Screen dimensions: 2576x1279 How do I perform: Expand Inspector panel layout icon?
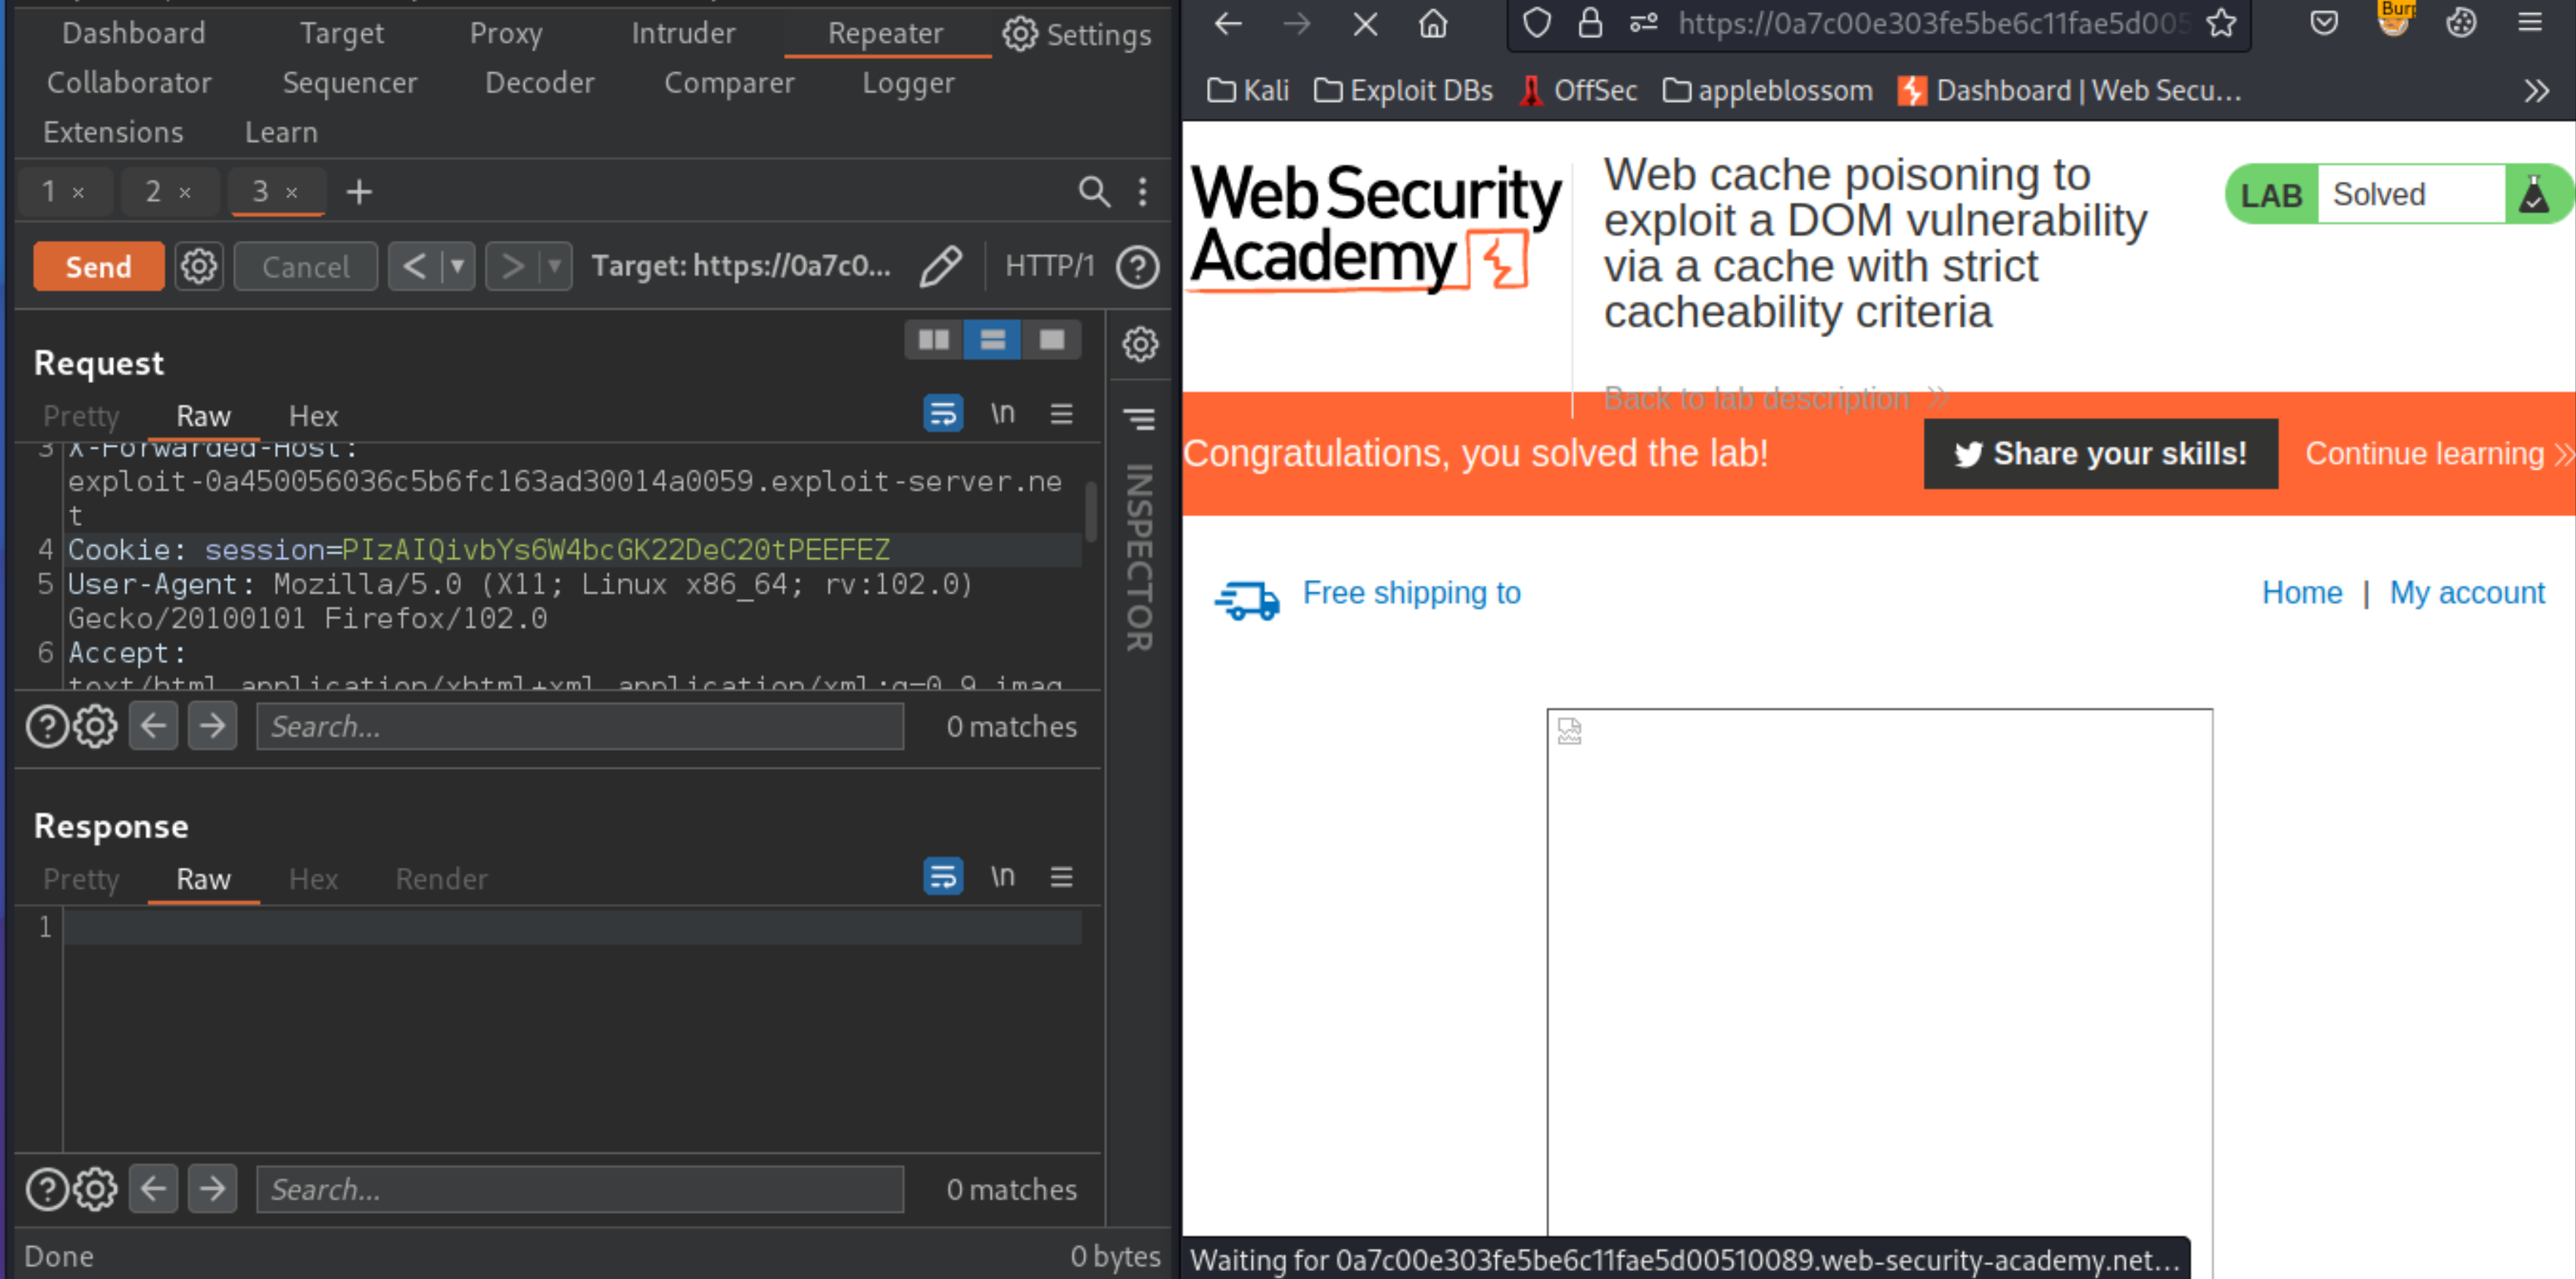1139,418
